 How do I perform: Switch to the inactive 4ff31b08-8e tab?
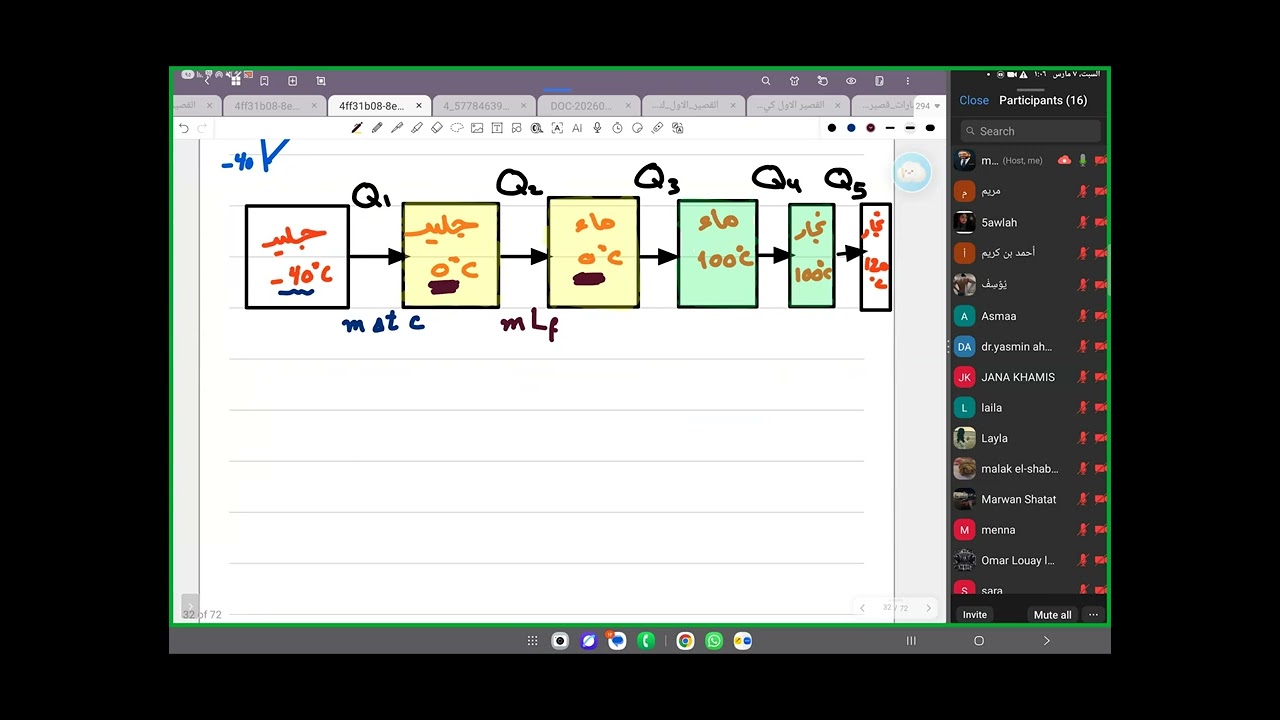coord(273,105)
